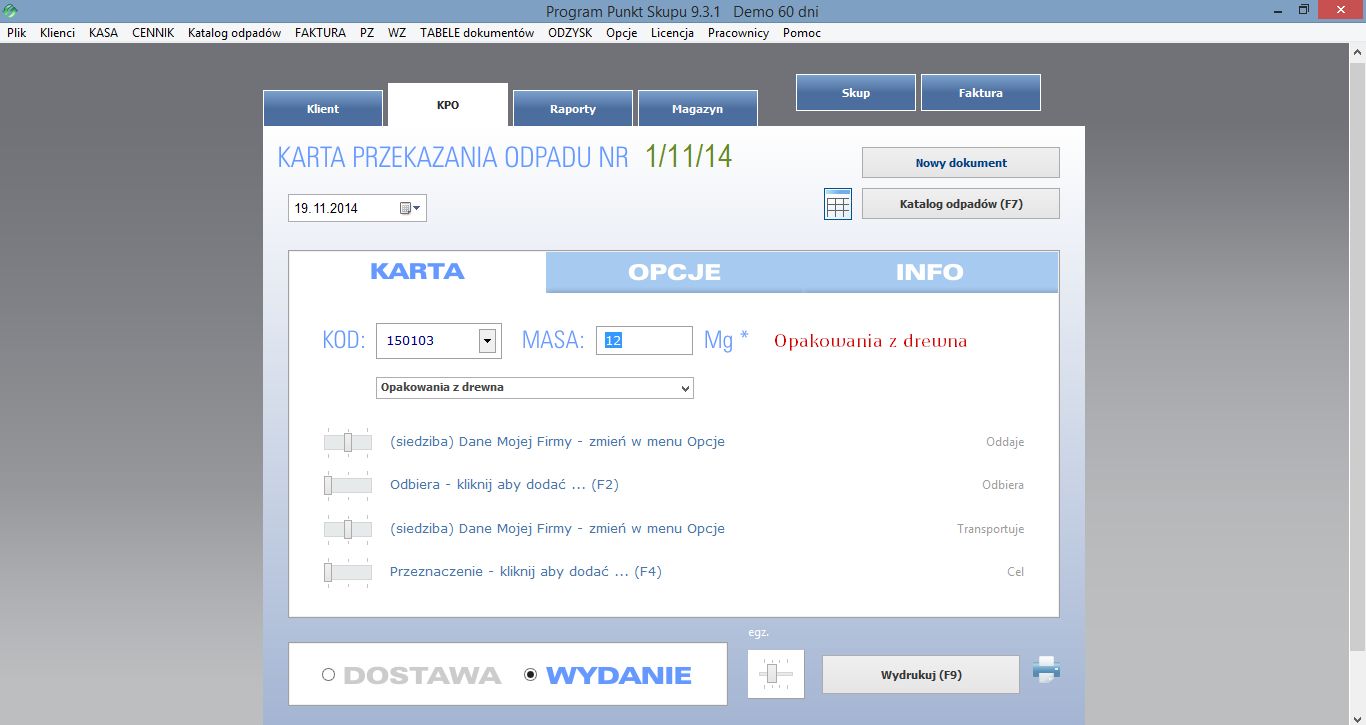Click the Katalog odpadów (F7) button
Image resolution: width=1366 pixels, height=725 pixels.
961,204
